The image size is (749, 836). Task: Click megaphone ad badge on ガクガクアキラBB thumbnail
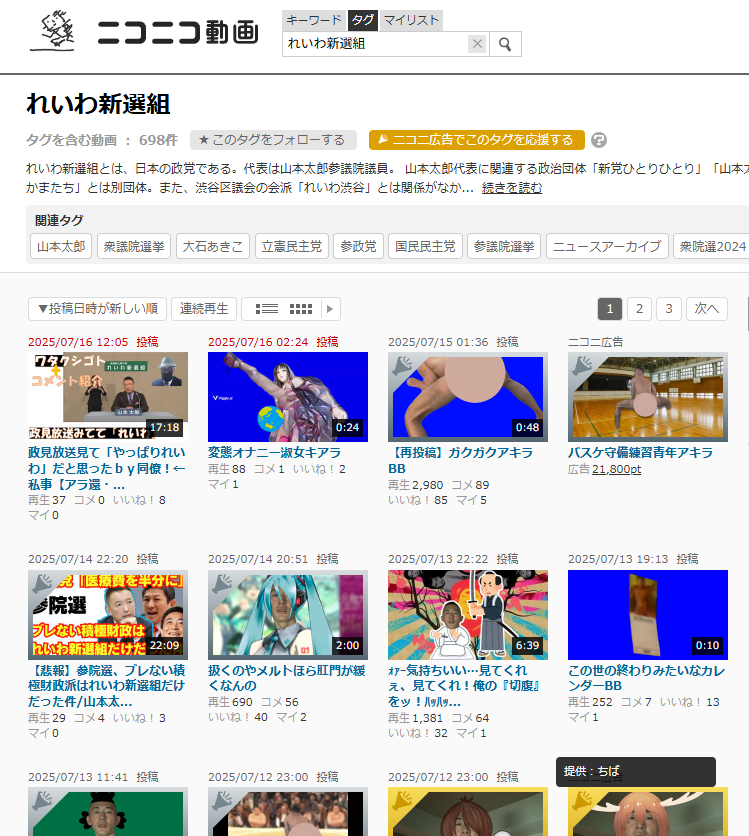[402, 366]
